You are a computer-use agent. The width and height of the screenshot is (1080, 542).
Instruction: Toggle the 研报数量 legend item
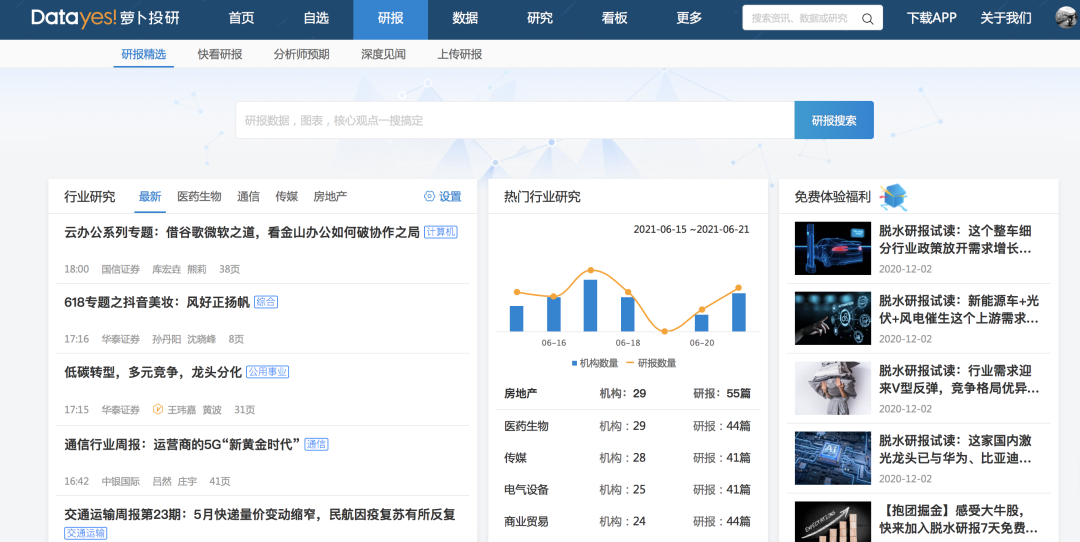tap(652, 363)
